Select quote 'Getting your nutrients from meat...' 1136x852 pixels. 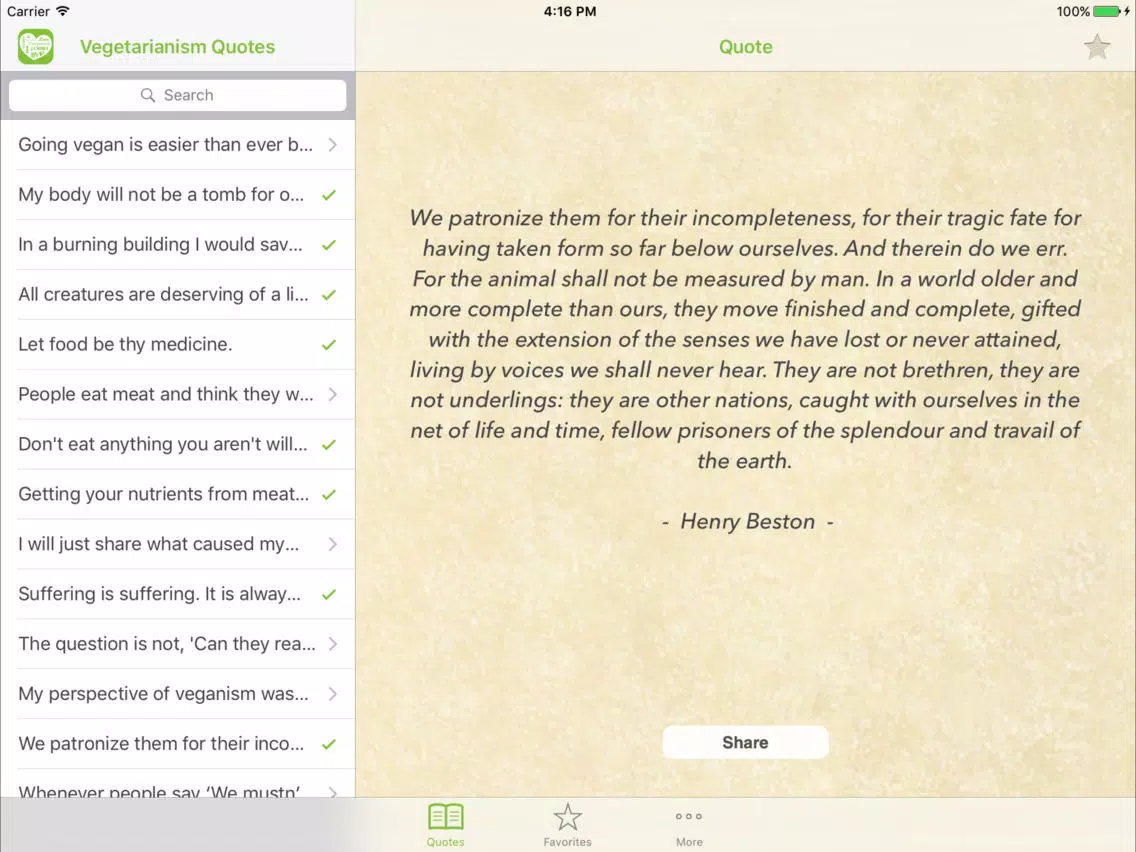(178, 494)
